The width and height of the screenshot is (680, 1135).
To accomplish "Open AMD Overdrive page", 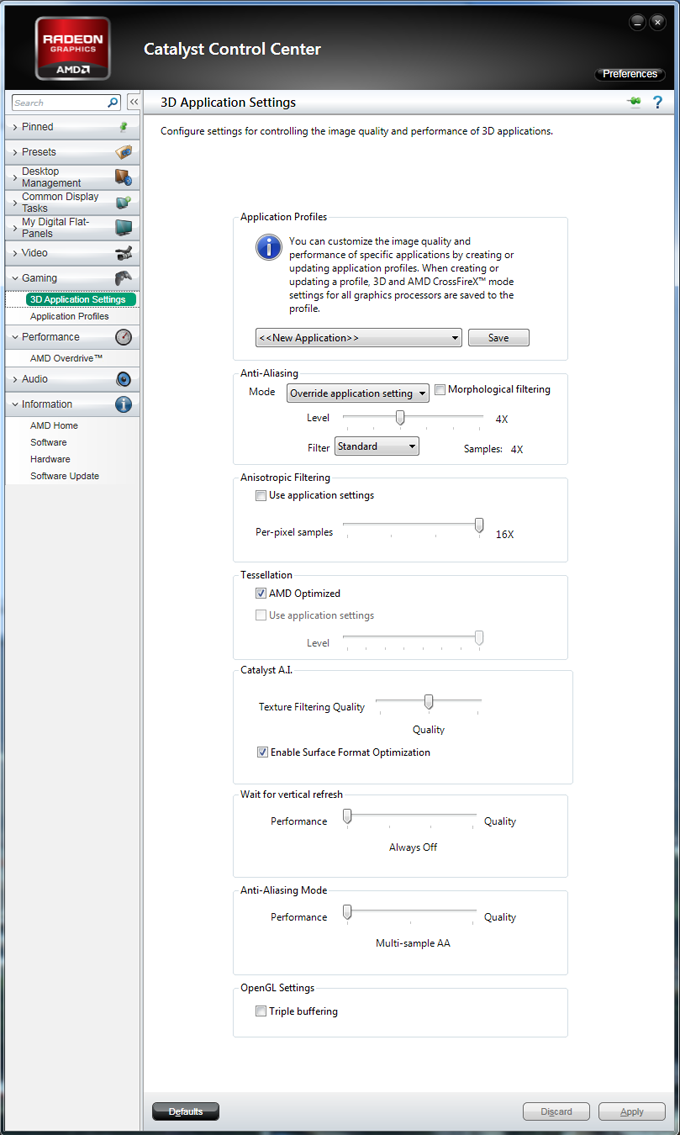I will [x=67, y=359].
